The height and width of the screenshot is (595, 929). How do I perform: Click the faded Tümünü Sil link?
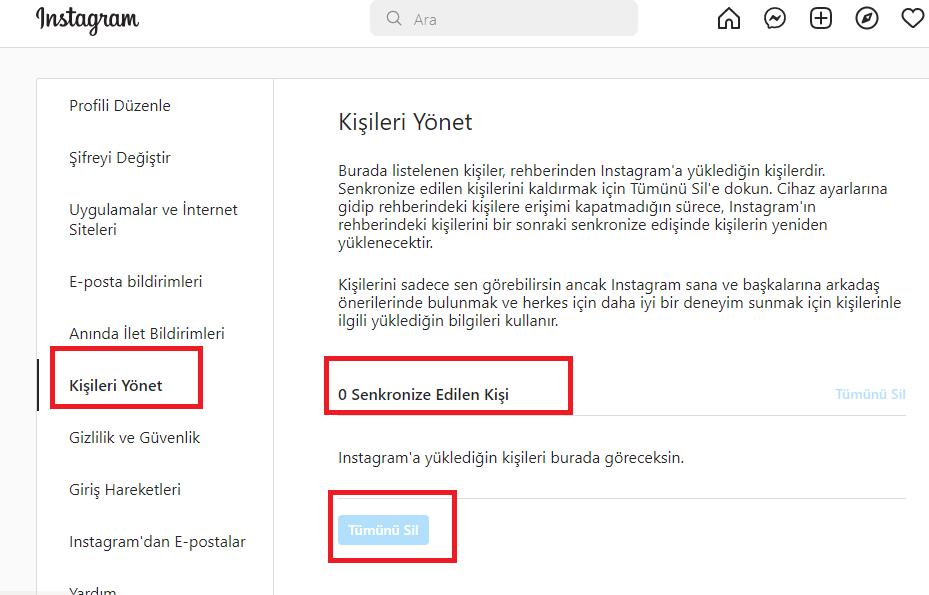(x=870, y=394)
